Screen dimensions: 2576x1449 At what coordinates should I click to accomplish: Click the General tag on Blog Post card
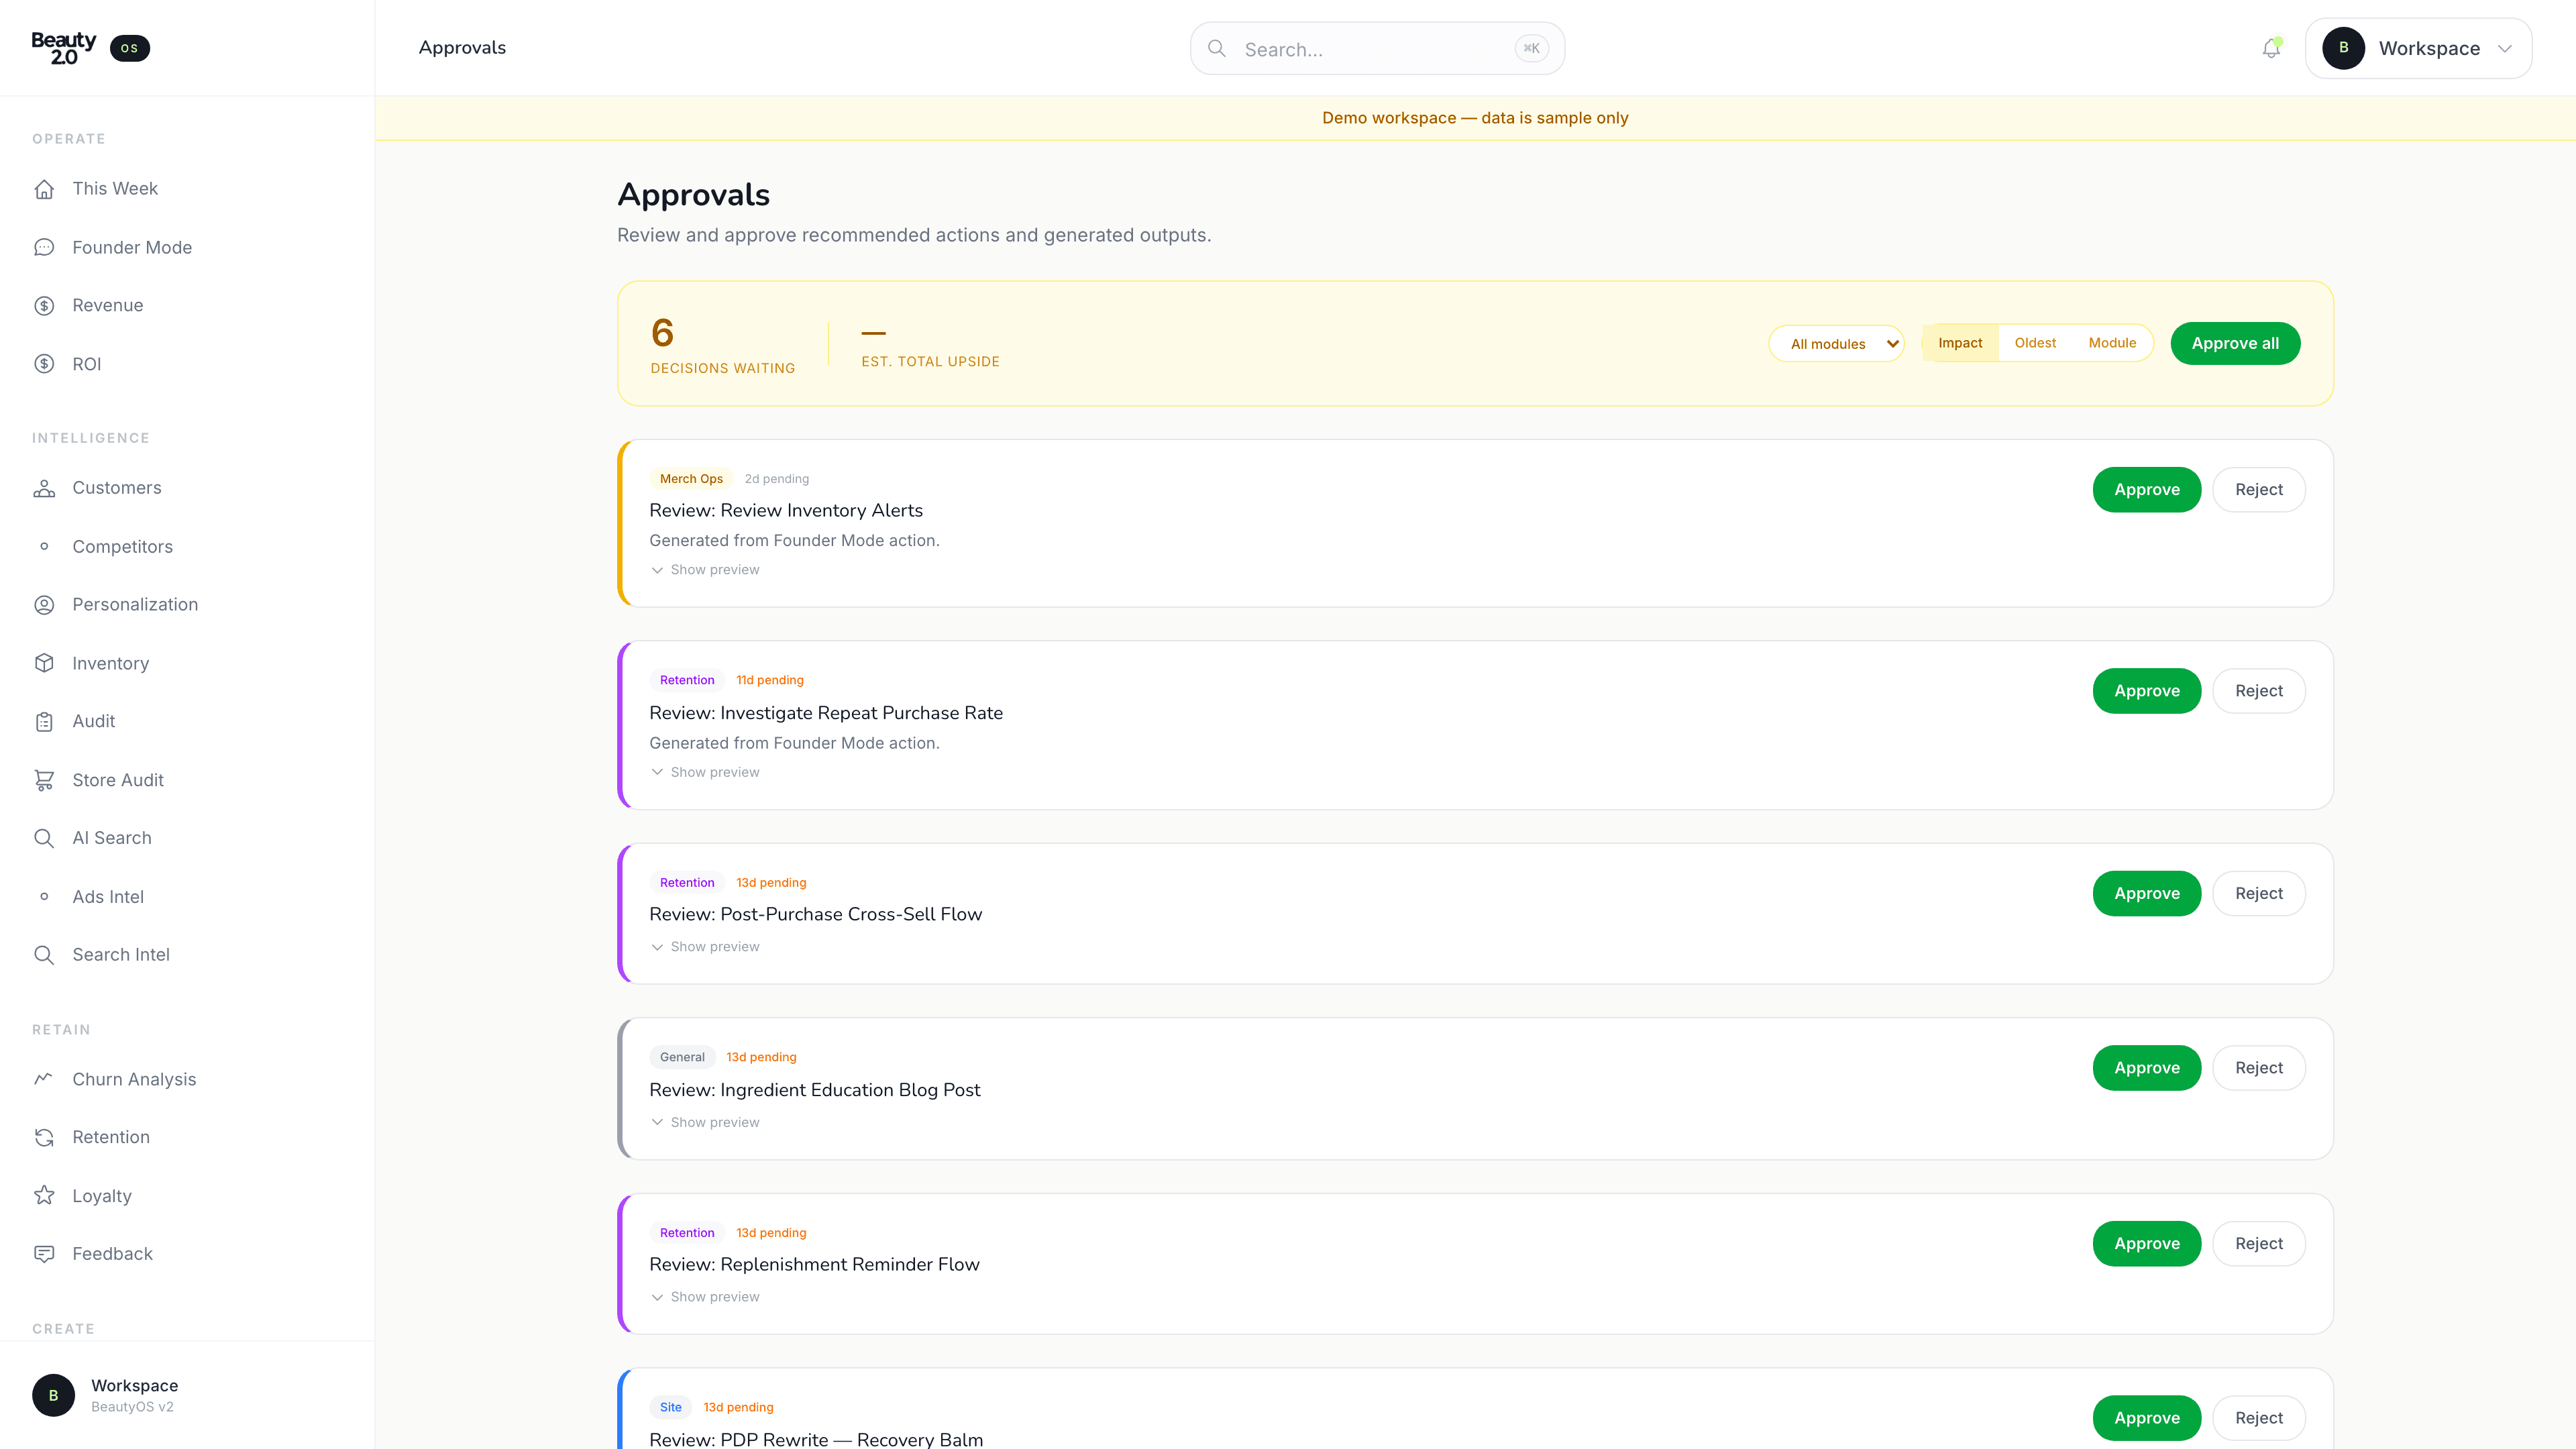(682, 1057)
